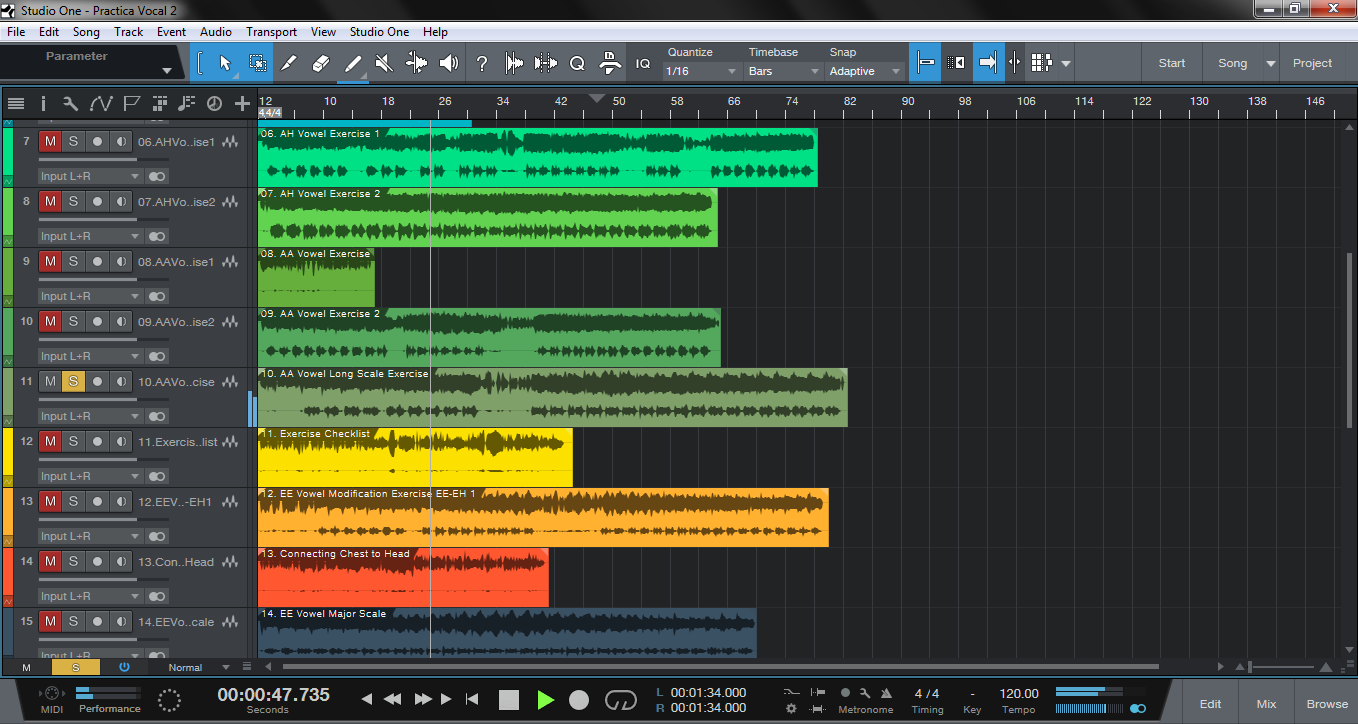Viewport: 1358px width, 724px height.
Task: Open the dropdown arrow next to Song
Action: coord(1271,63)
